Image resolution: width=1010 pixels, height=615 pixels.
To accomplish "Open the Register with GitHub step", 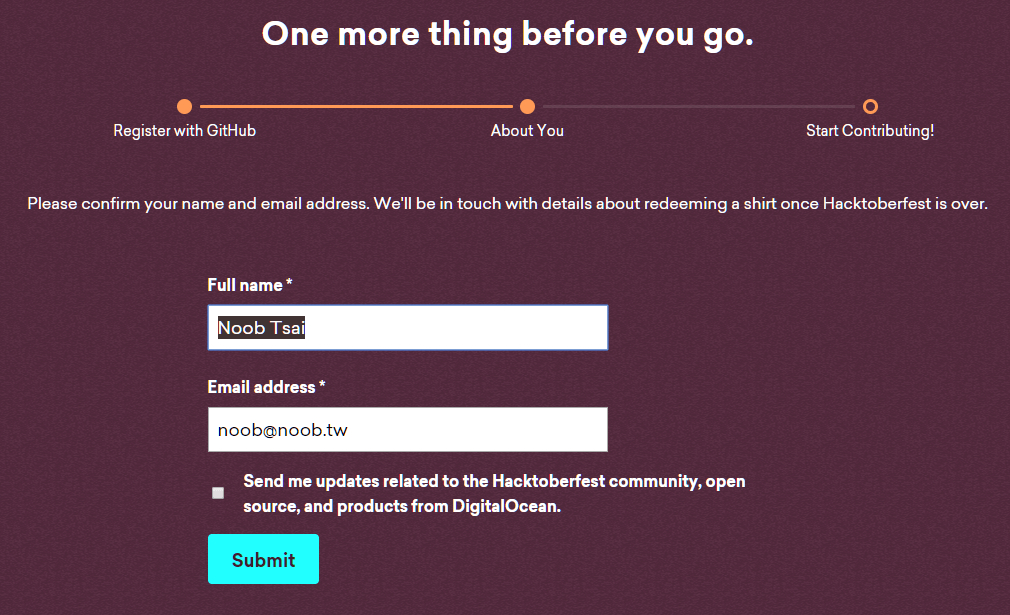I will [184, 130].
